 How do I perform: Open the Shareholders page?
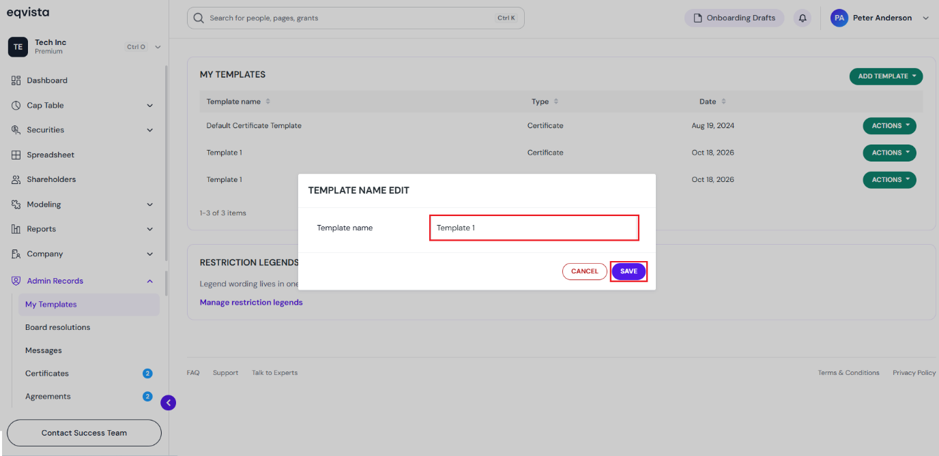click(x=51, y=179)
